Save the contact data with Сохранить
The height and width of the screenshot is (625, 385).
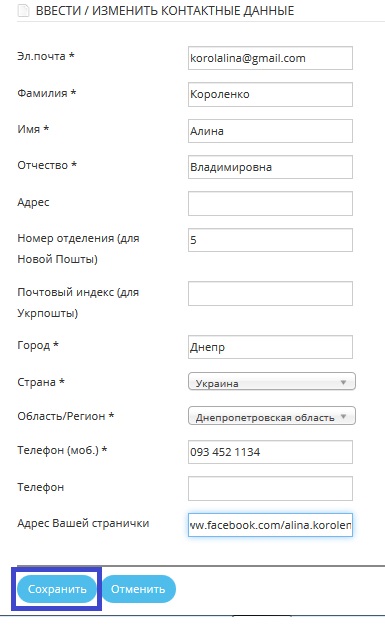[57, 589]
